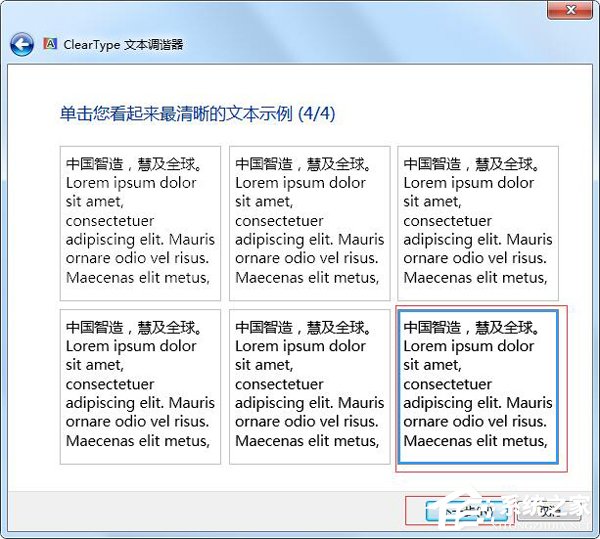Click the heading text ending with (4/4)
Screen dimensions: 600x539
[197, 114]
